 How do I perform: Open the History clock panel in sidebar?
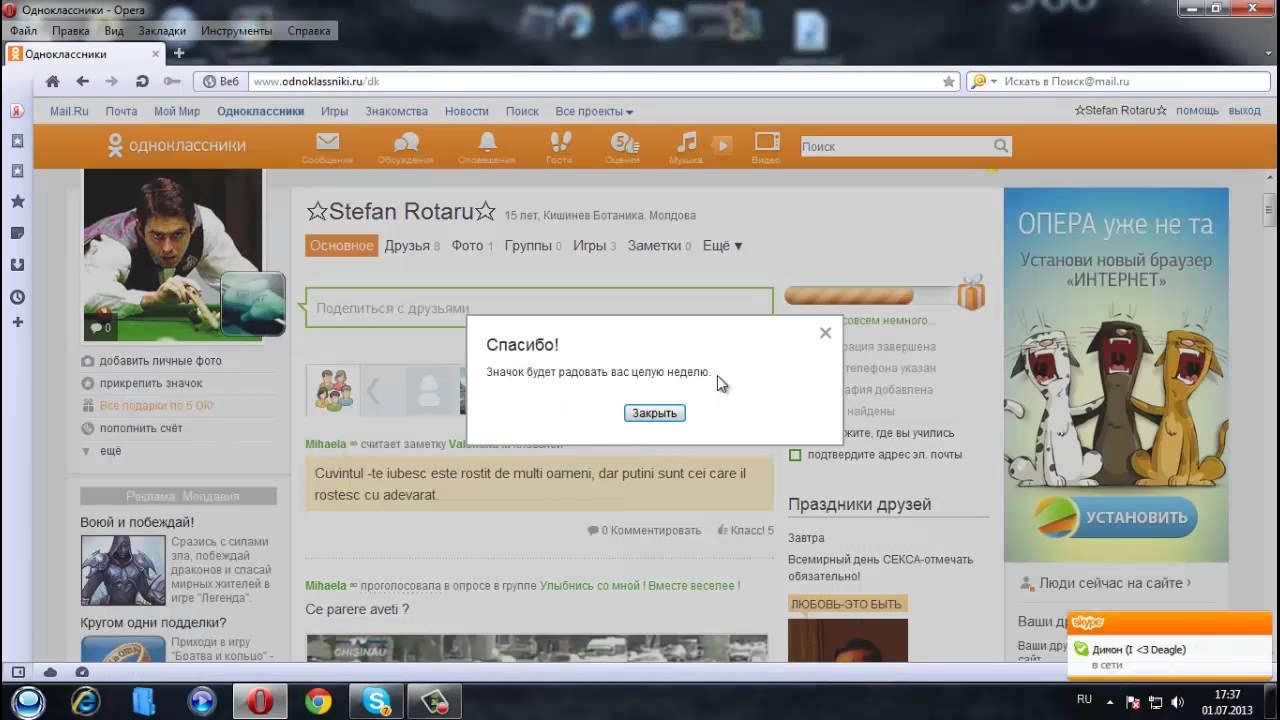[x=17, y=297]
